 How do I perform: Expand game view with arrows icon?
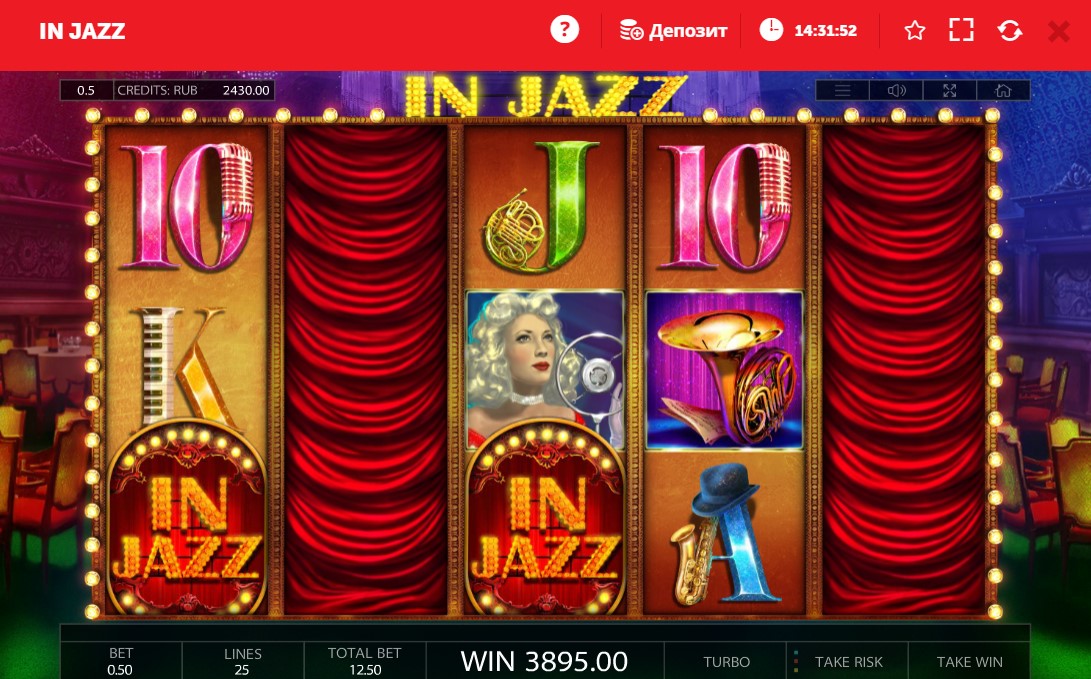coord(950,90)
